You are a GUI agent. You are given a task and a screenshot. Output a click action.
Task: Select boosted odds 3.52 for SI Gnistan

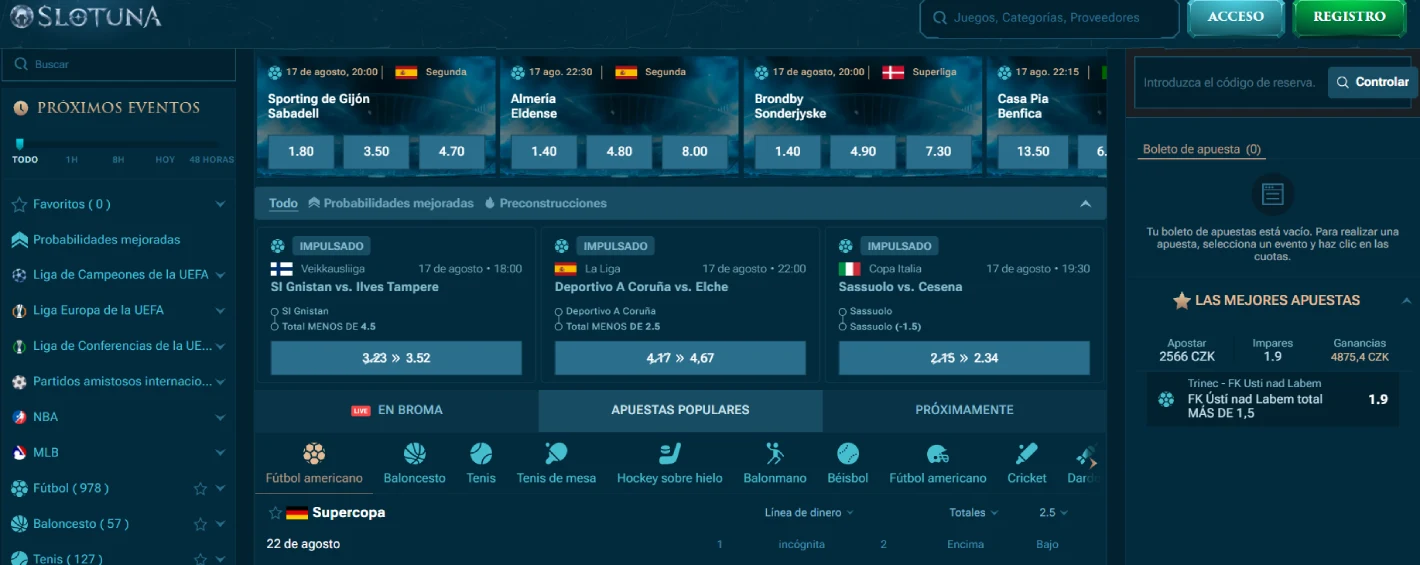(396, 358)
